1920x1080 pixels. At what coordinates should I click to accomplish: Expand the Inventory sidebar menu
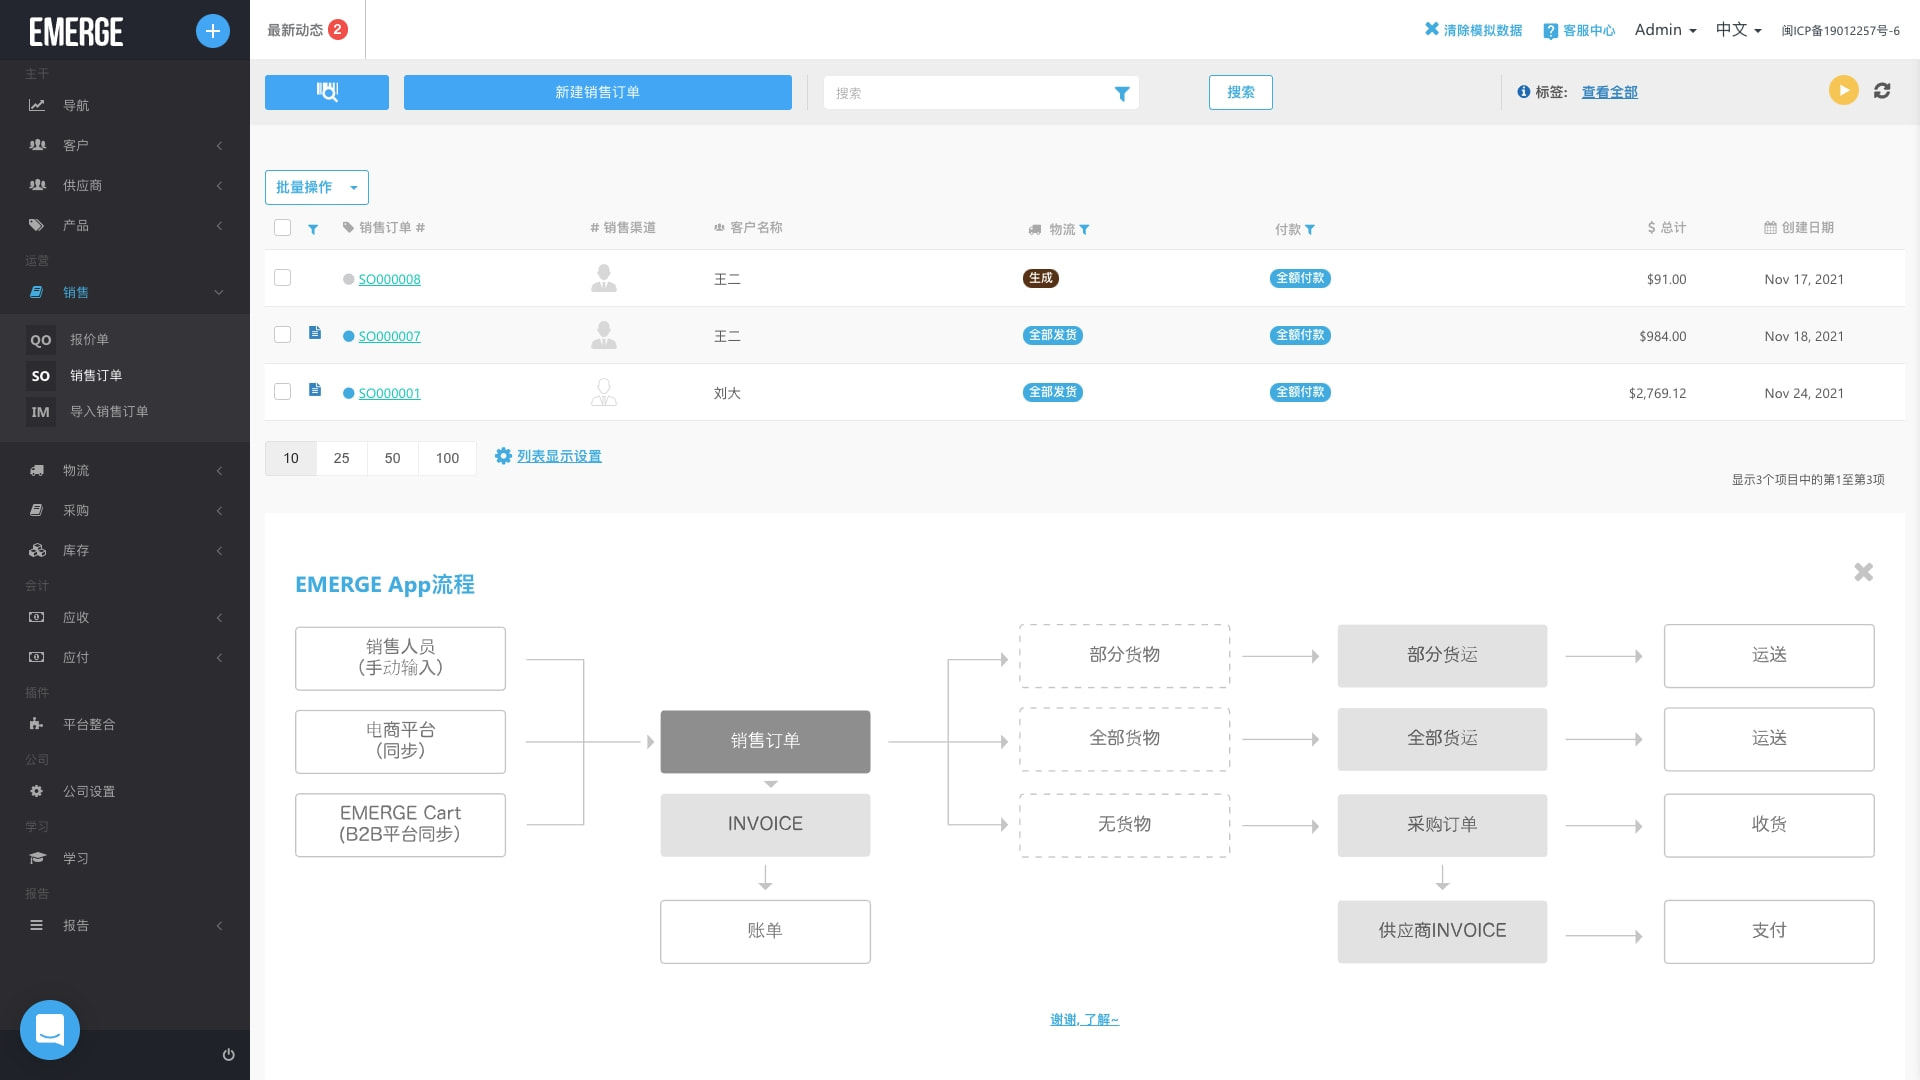[x=125, y=550]
